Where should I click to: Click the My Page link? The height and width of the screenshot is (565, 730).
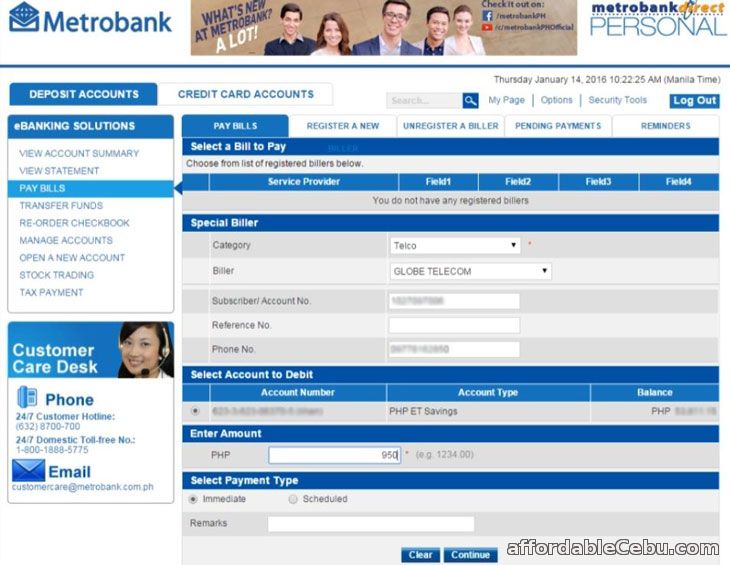[507, 100]
